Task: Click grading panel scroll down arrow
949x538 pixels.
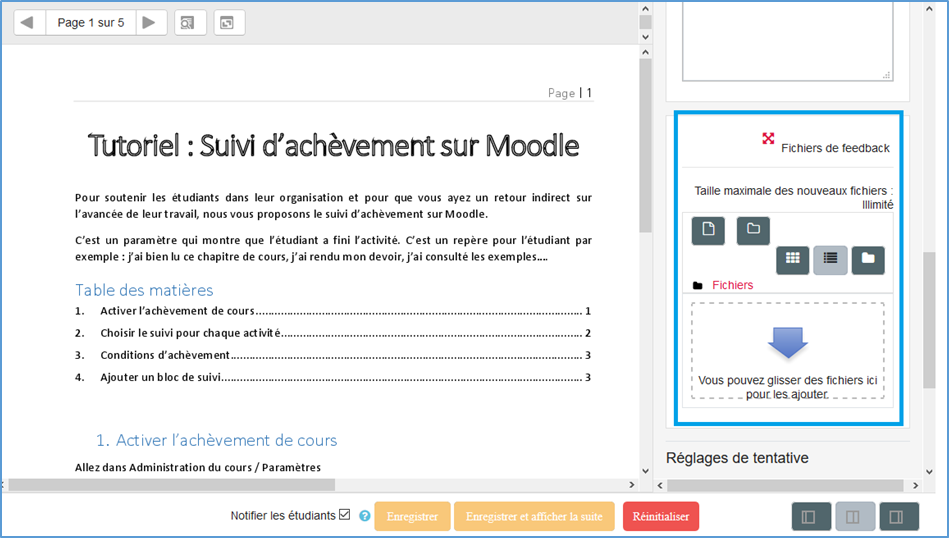Action: (929, 472)
